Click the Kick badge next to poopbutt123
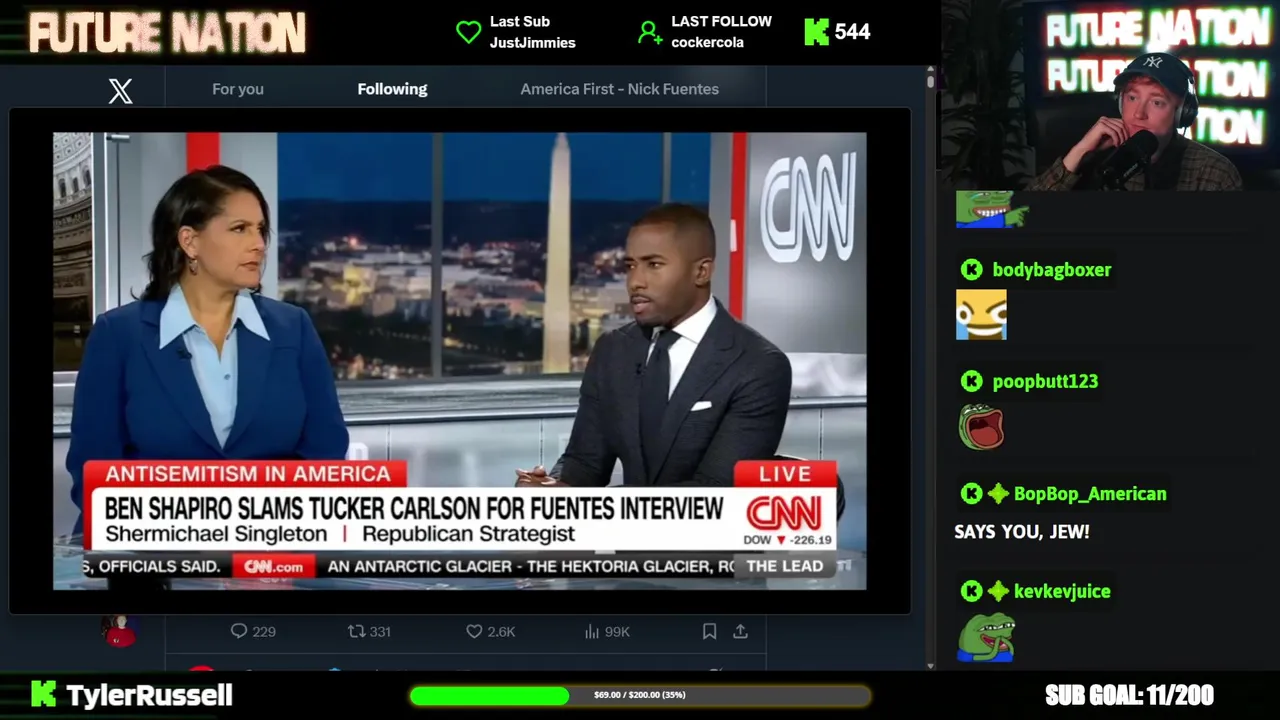 (x=971, y=381)
